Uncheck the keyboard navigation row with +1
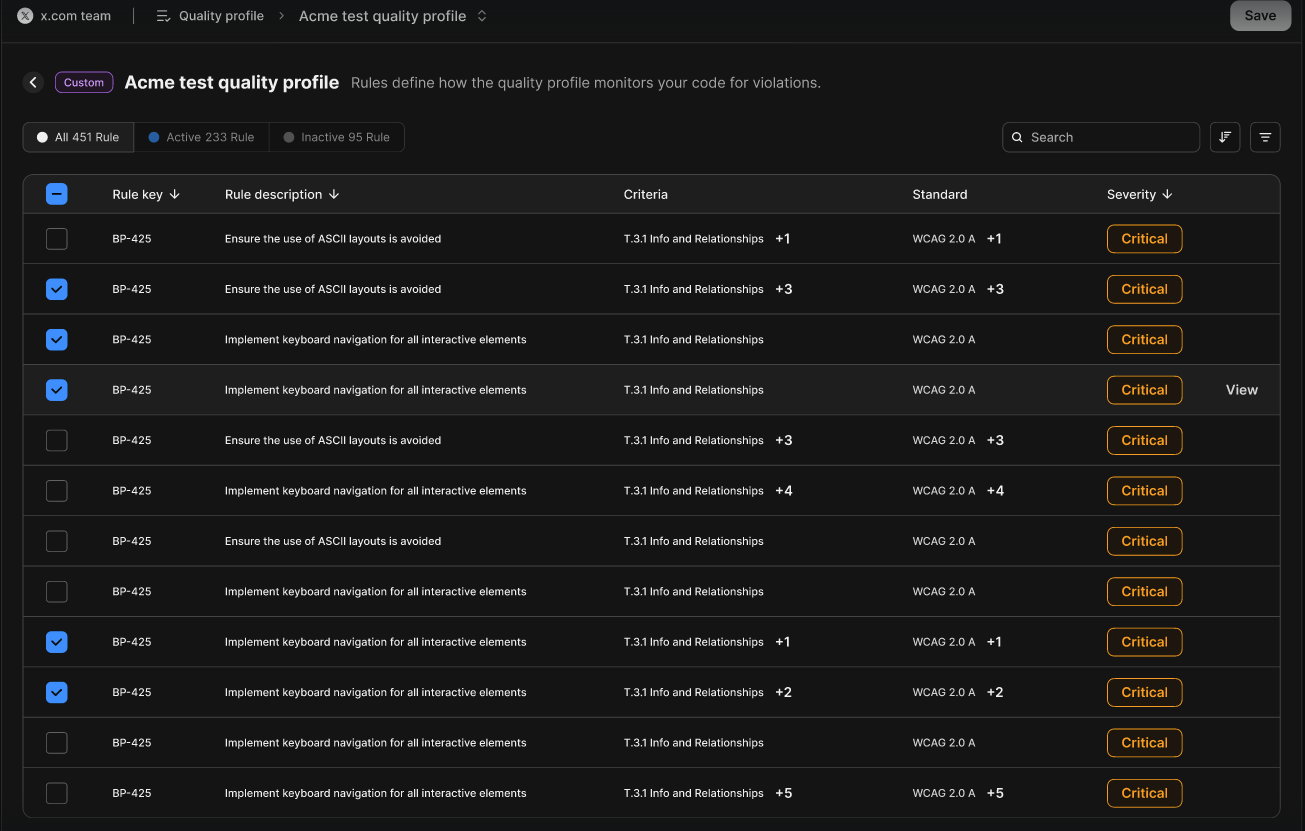1305x831 pixels. [57, 642]
